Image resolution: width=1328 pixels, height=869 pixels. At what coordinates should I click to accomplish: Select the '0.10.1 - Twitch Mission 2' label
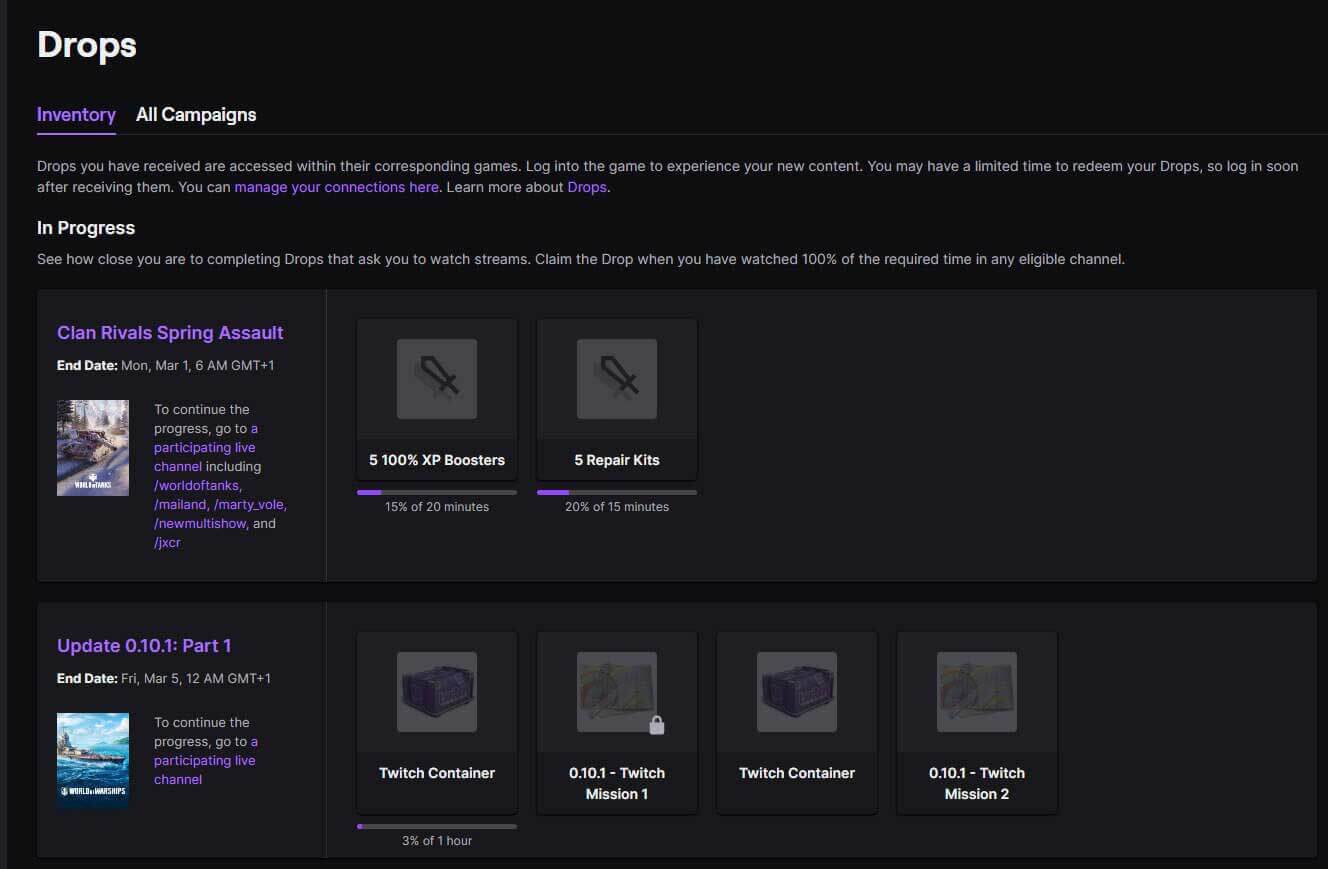click(977, 783)
